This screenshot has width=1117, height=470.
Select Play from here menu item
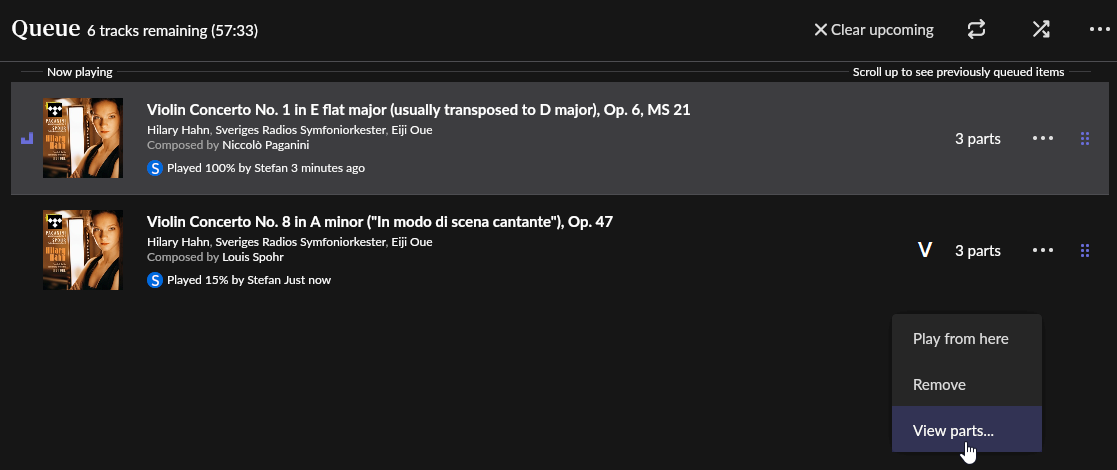pyautogui.click(x=961, y=339)
